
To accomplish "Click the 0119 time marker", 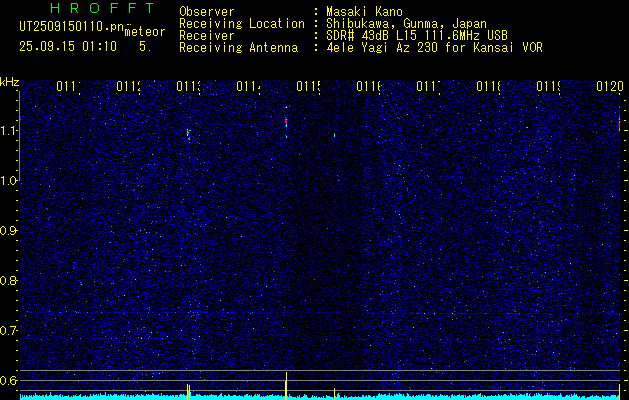I will click(x=549, y=86).
